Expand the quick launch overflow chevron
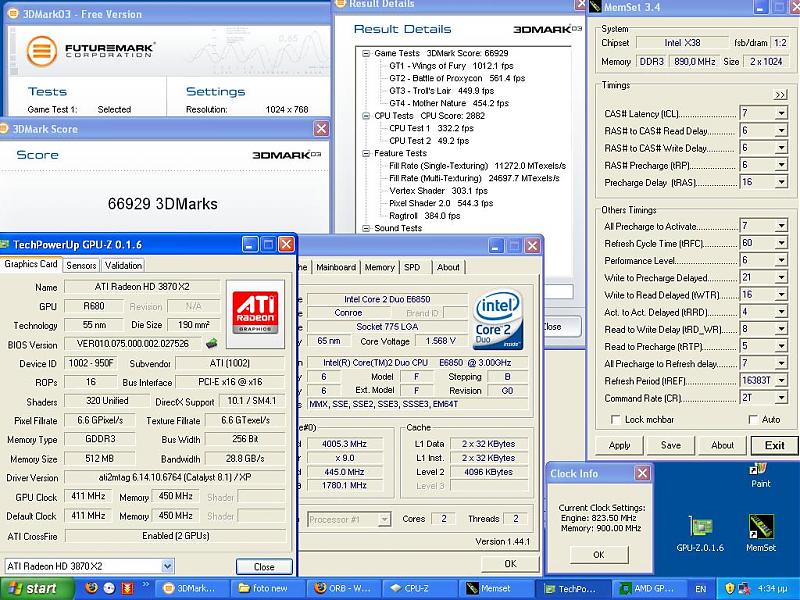This screenshot has width=800, height=600. click(145, 585)
